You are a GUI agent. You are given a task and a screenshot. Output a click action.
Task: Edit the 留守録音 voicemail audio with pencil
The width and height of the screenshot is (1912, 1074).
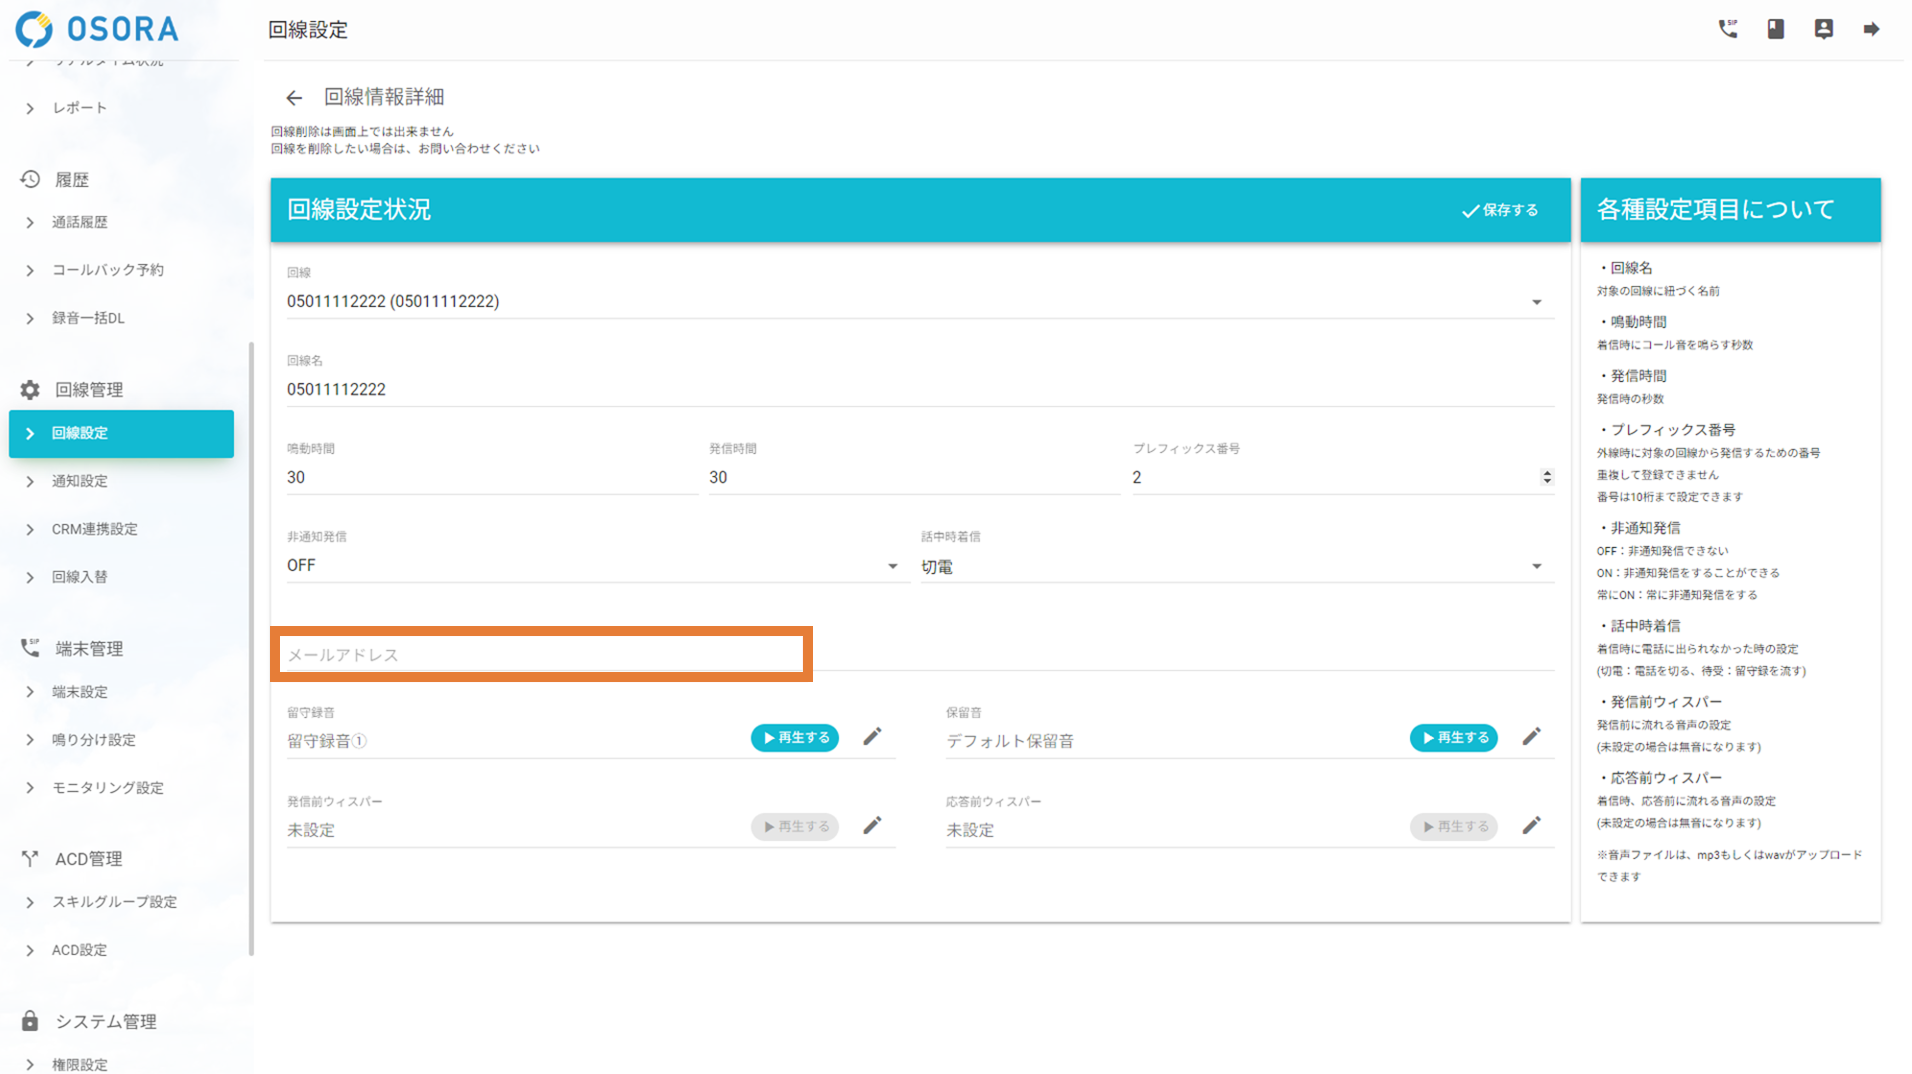[872, 737]
